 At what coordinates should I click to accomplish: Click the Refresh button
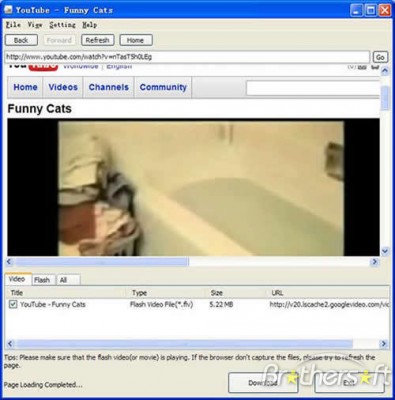coord(97,40)
